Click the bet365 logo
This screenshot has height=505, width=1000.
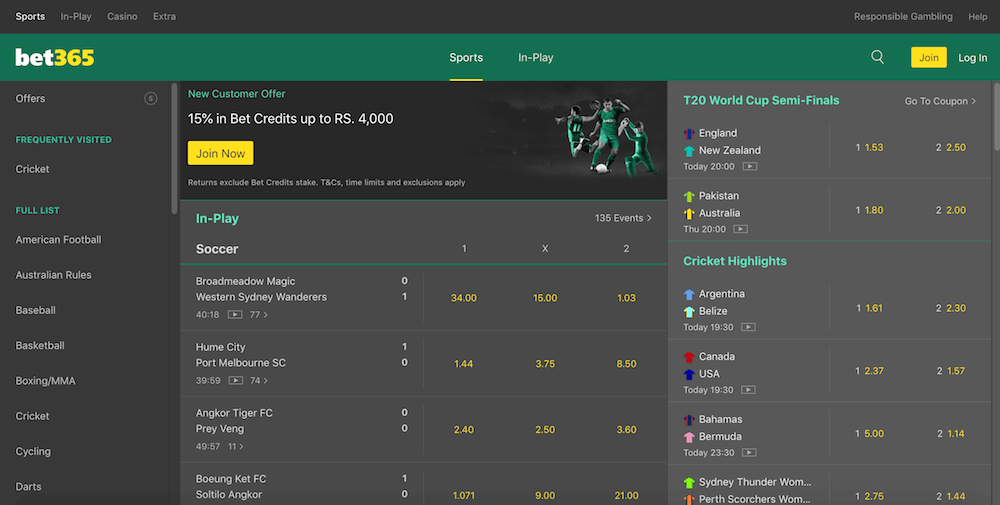[x=55, y=57]
